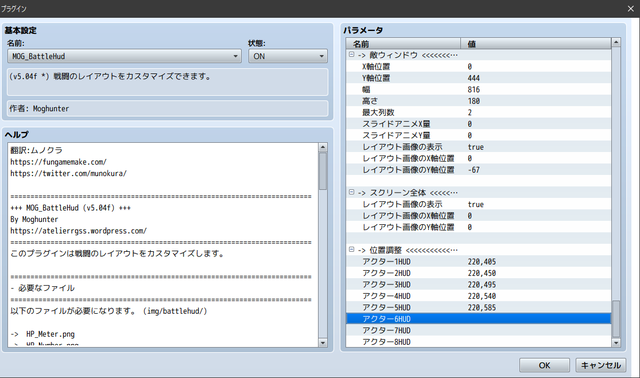Collapse the スクリーン全体 parameter group

351,192
